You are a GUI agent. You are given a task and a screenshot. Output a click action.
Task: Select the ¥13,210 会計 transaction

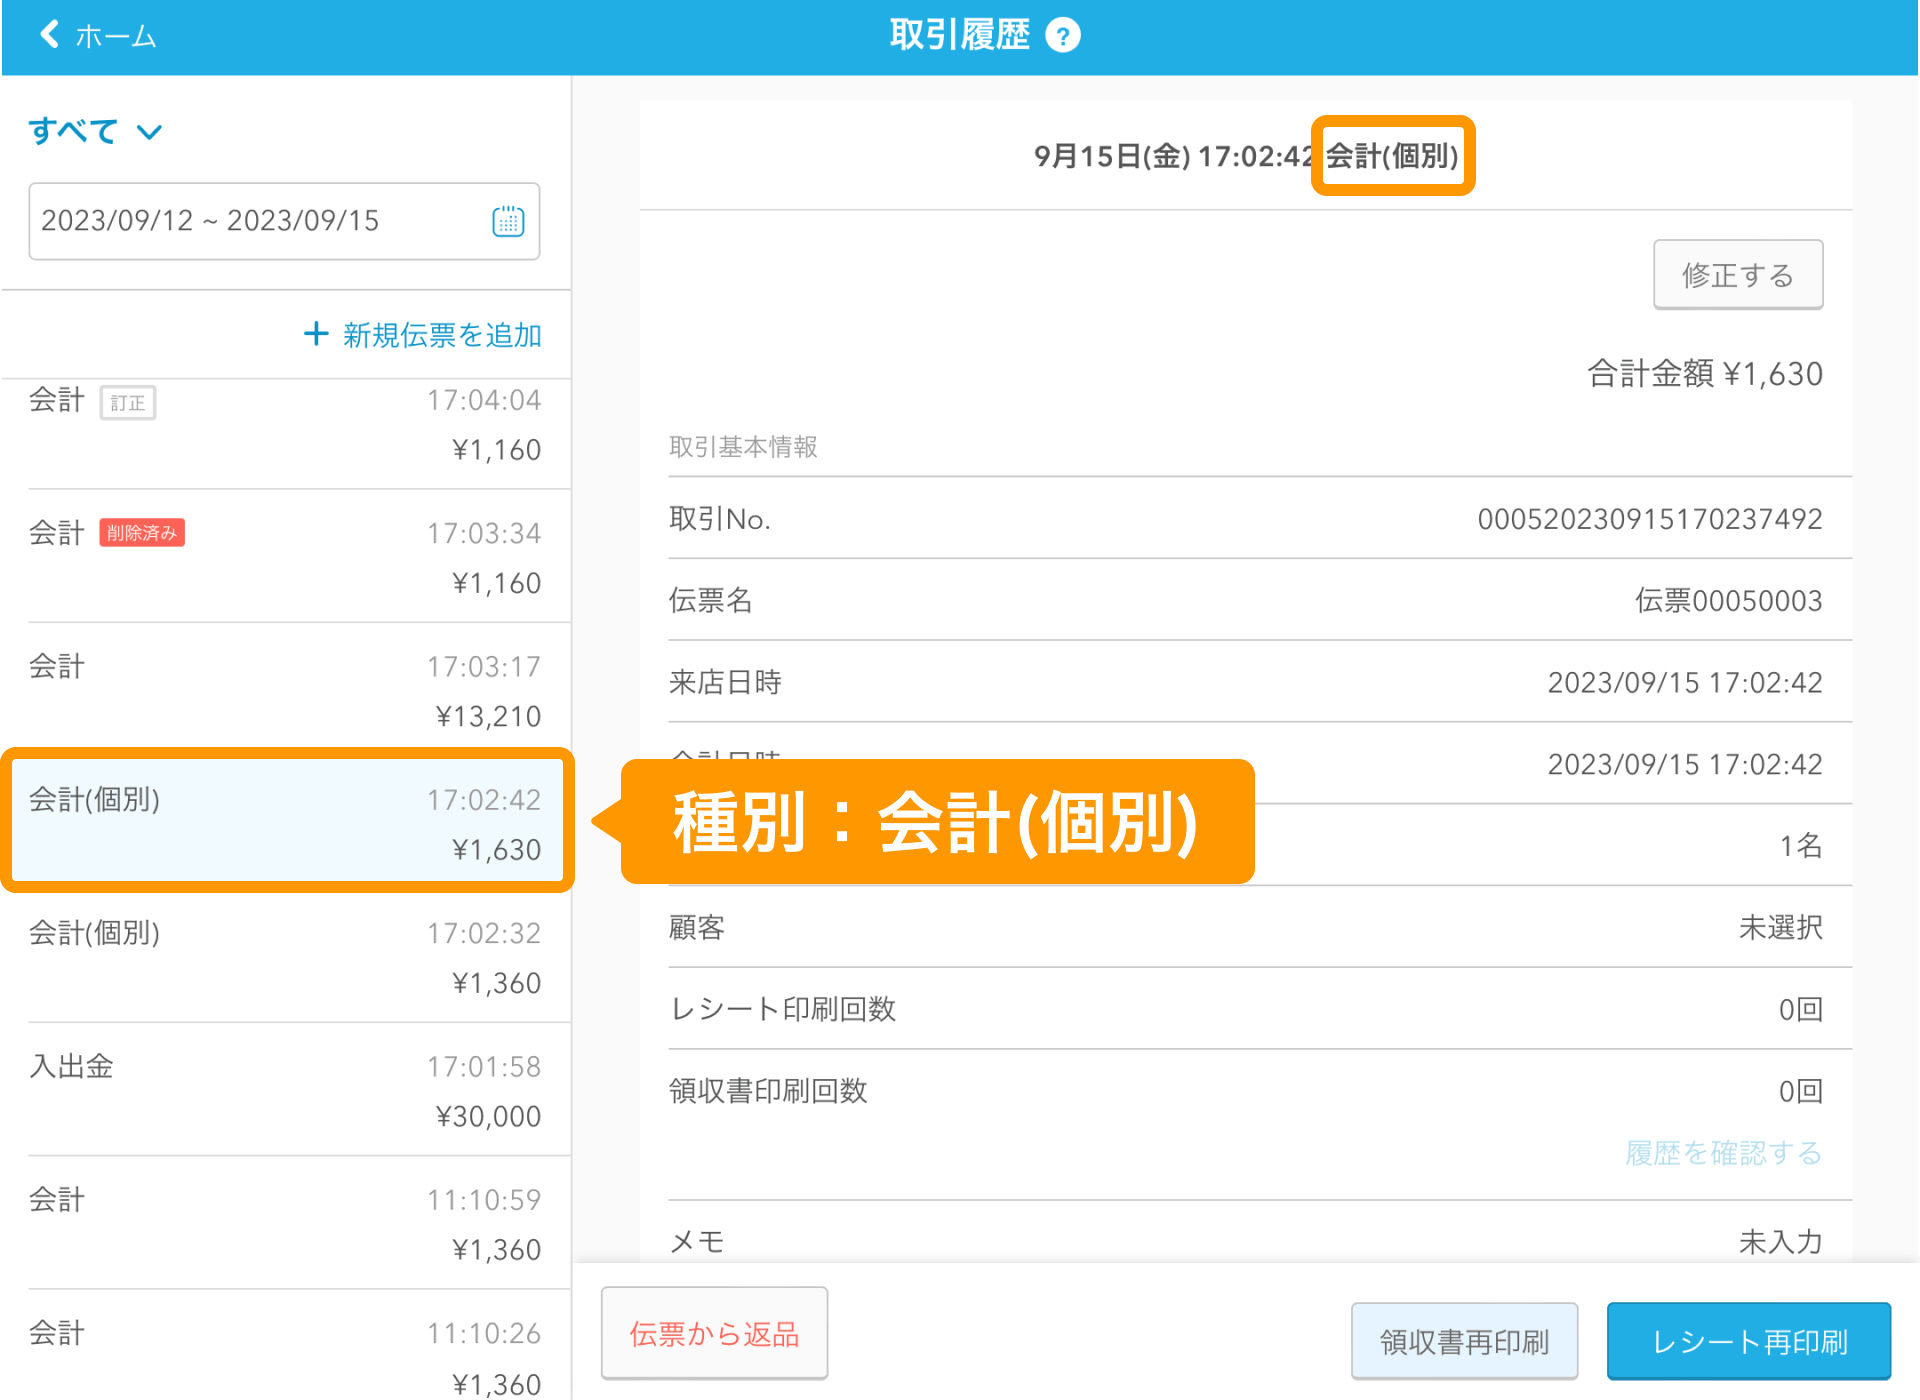coord(285,690)
